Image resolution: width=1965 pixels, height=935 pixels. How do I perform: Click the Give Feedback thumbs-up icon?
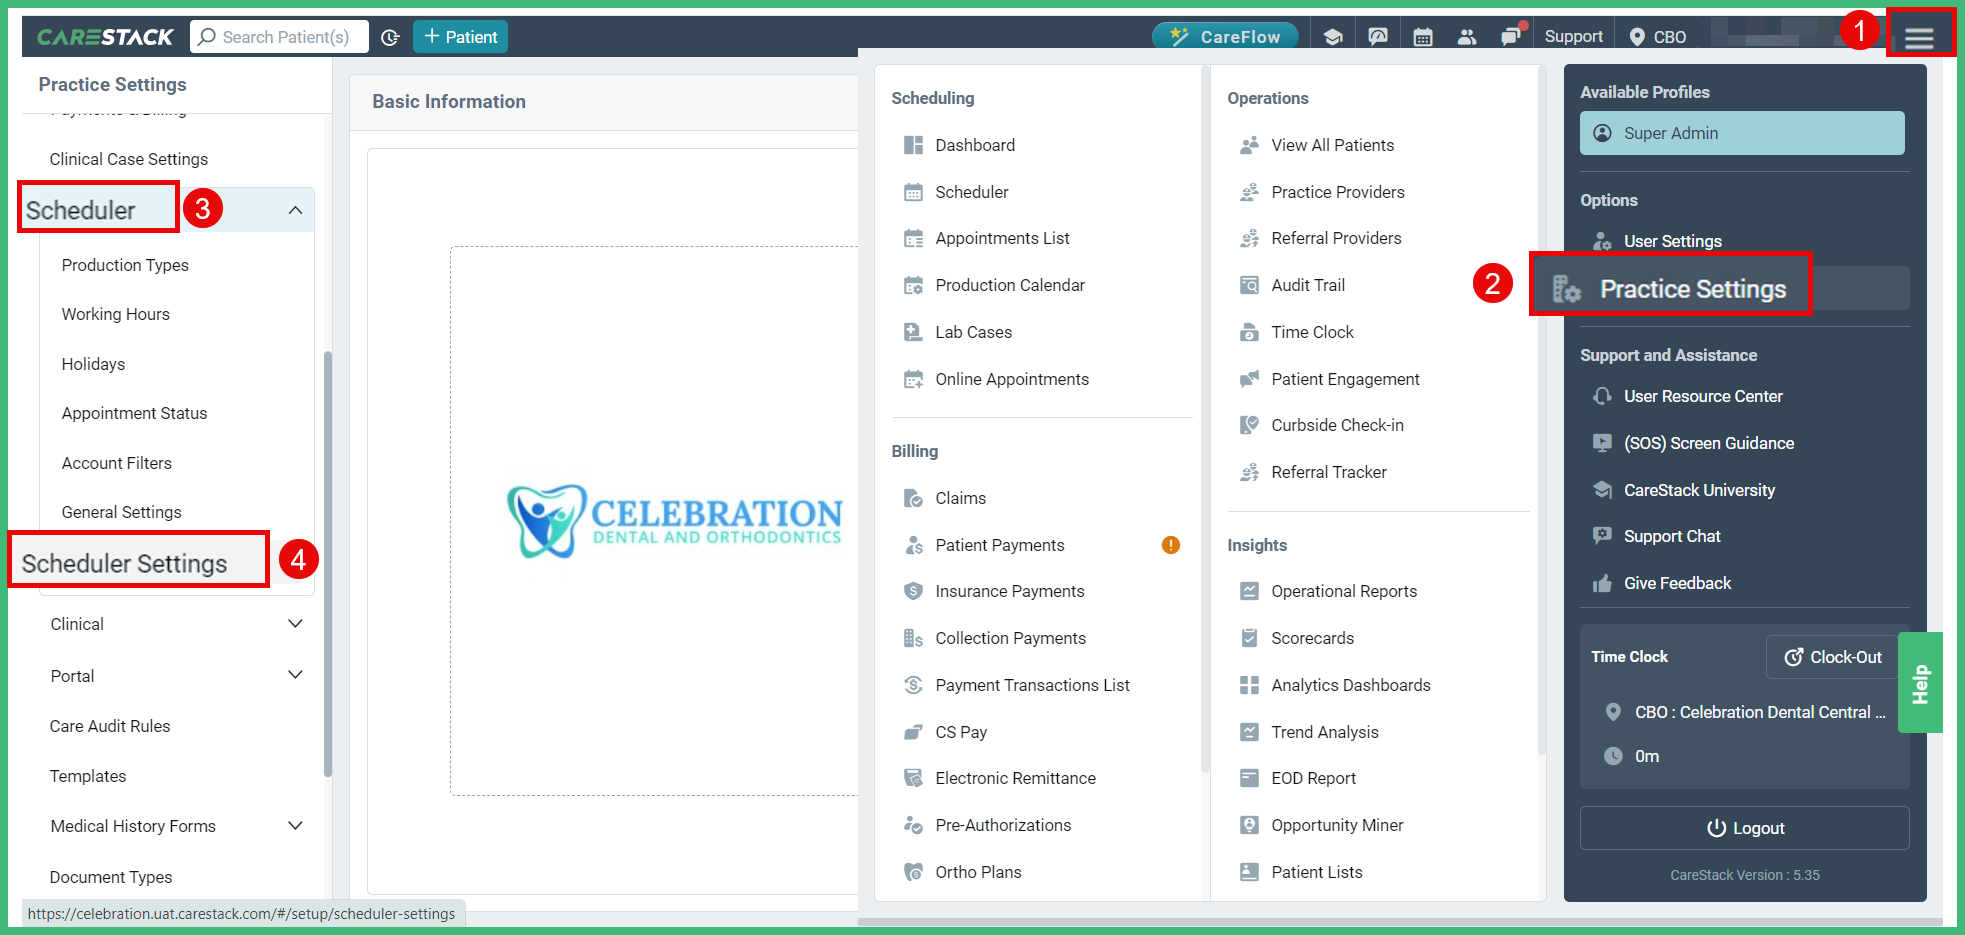tap(1601, 583)
